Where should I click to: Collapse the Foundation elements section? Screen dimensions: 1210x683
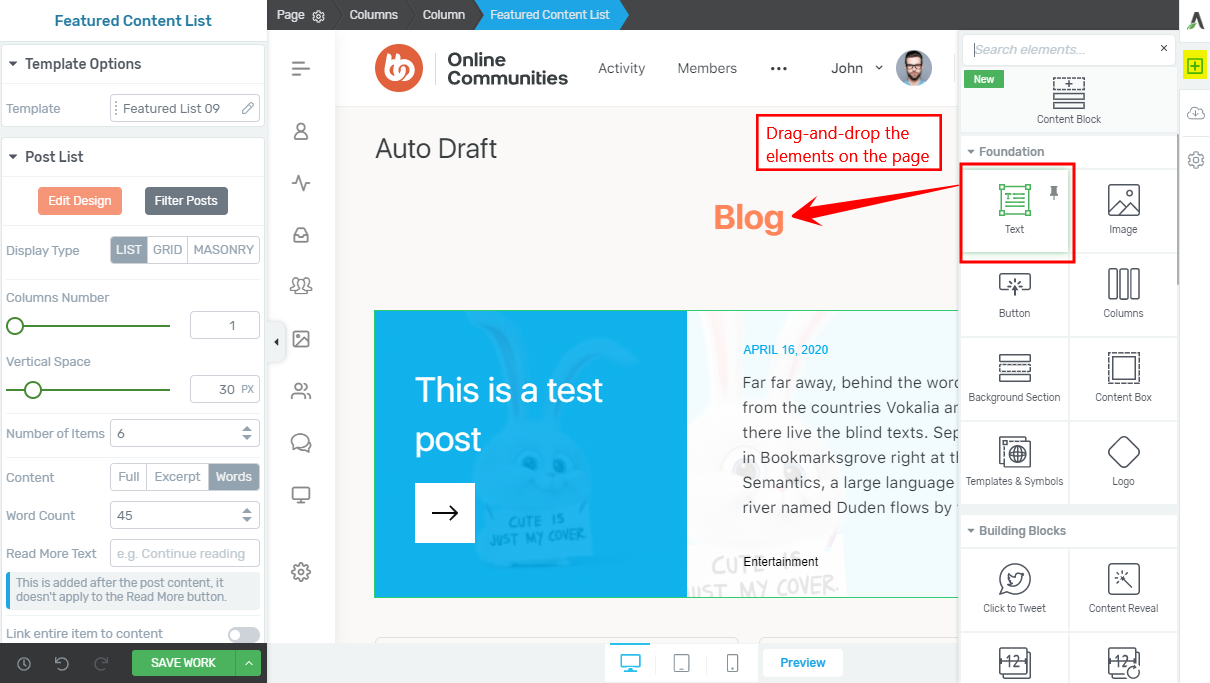point(970,152)
